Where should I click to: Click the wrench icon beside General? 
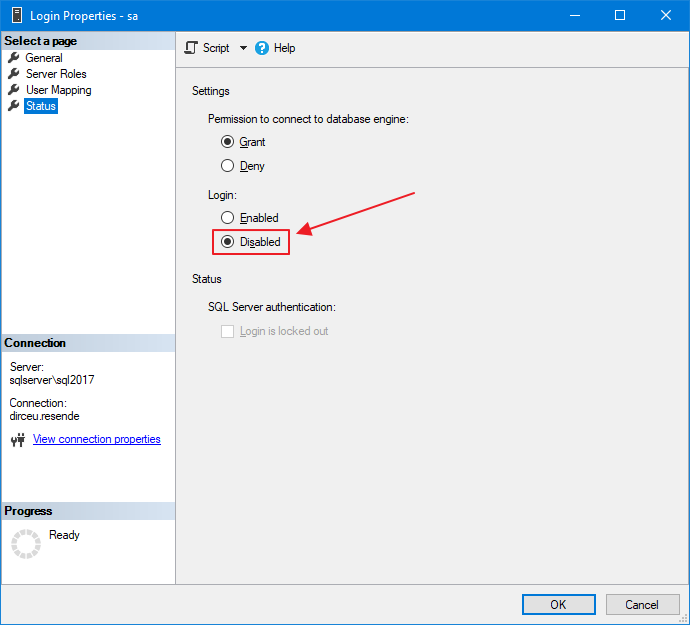point(14,58)
